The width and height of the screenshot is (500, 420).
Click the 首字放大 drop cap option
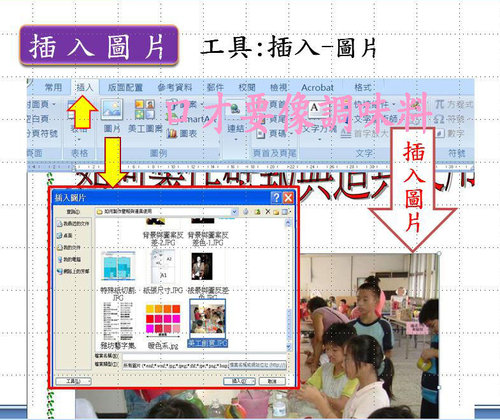365,134
